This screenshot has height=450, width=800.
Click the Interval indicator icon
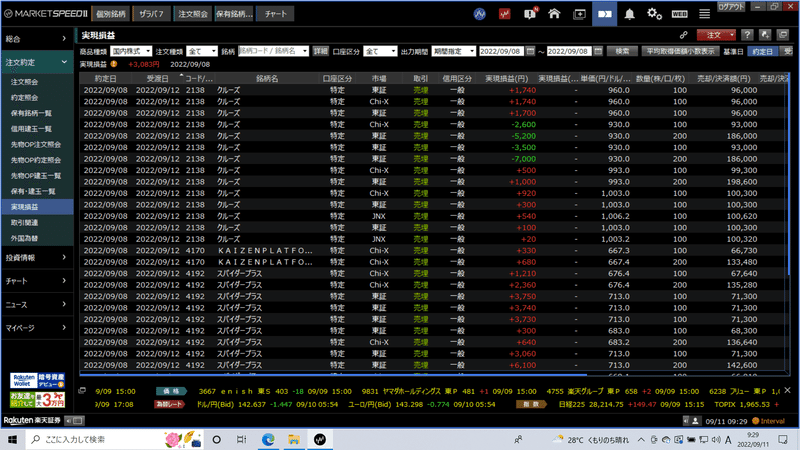756,421
